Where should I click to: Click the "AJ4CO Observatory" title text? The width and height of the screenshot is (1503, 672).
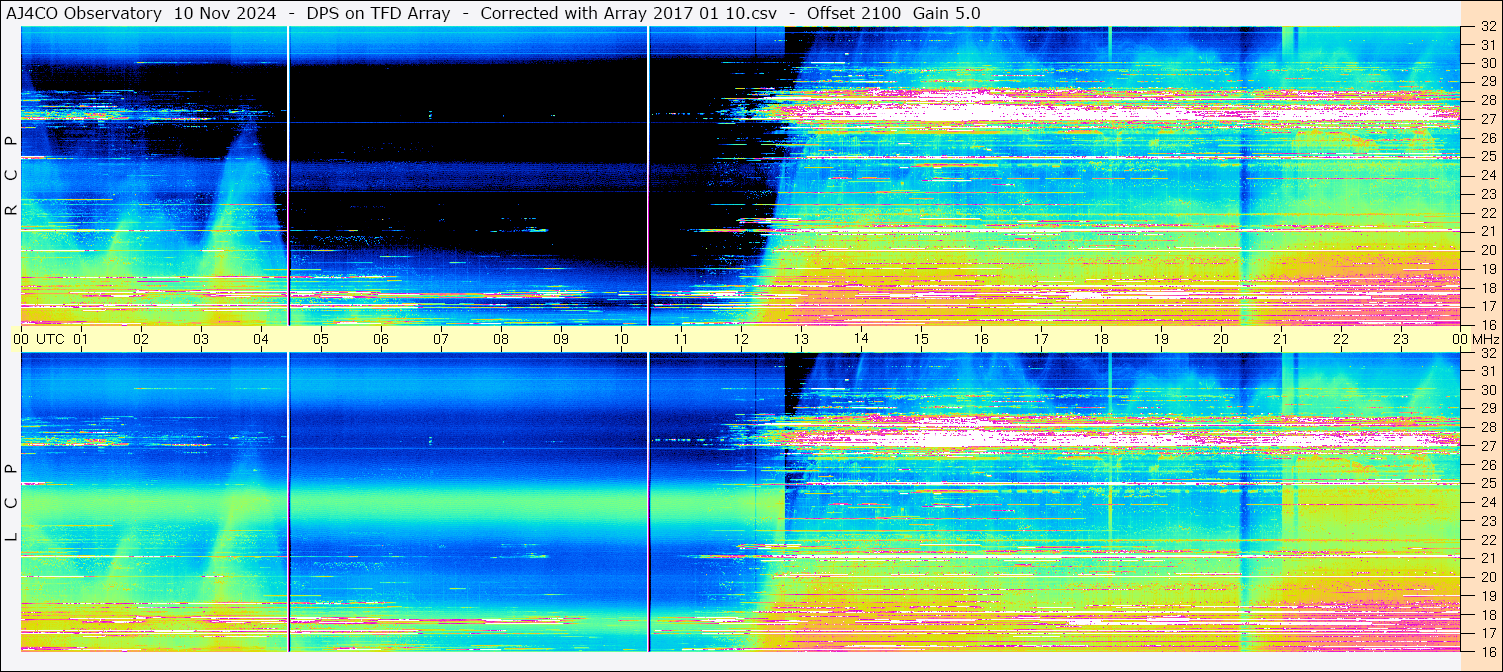click(84, 14)
